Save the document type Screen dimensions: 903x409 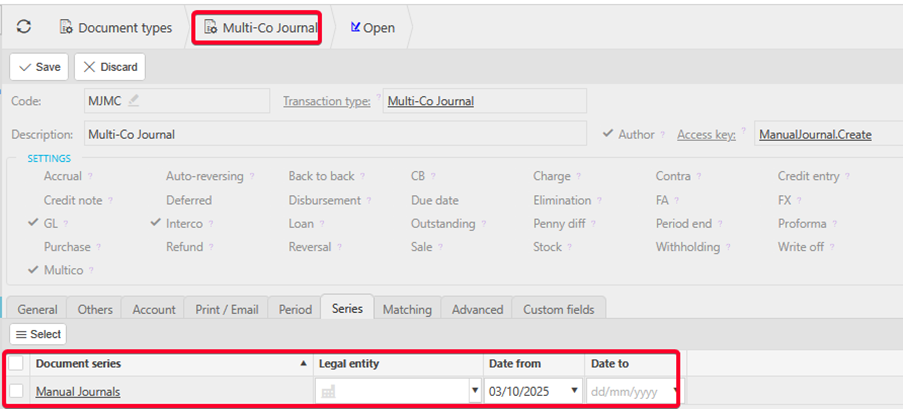coord(39,67)
